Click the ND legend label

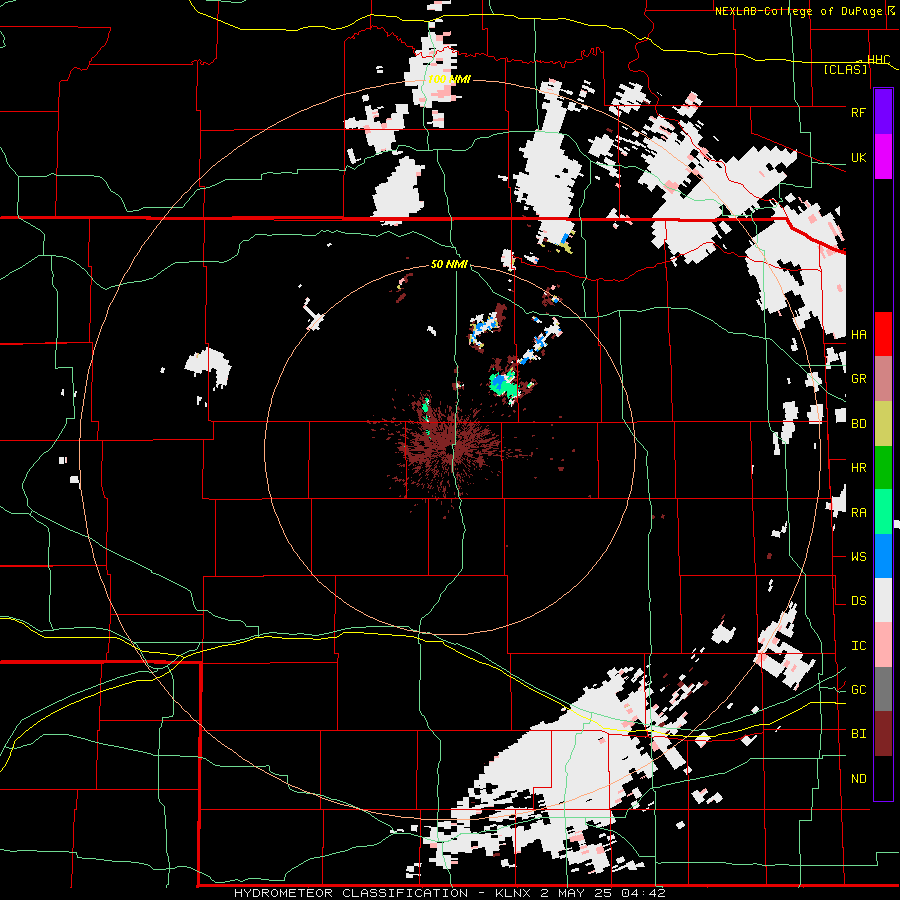tap(858, 778)
